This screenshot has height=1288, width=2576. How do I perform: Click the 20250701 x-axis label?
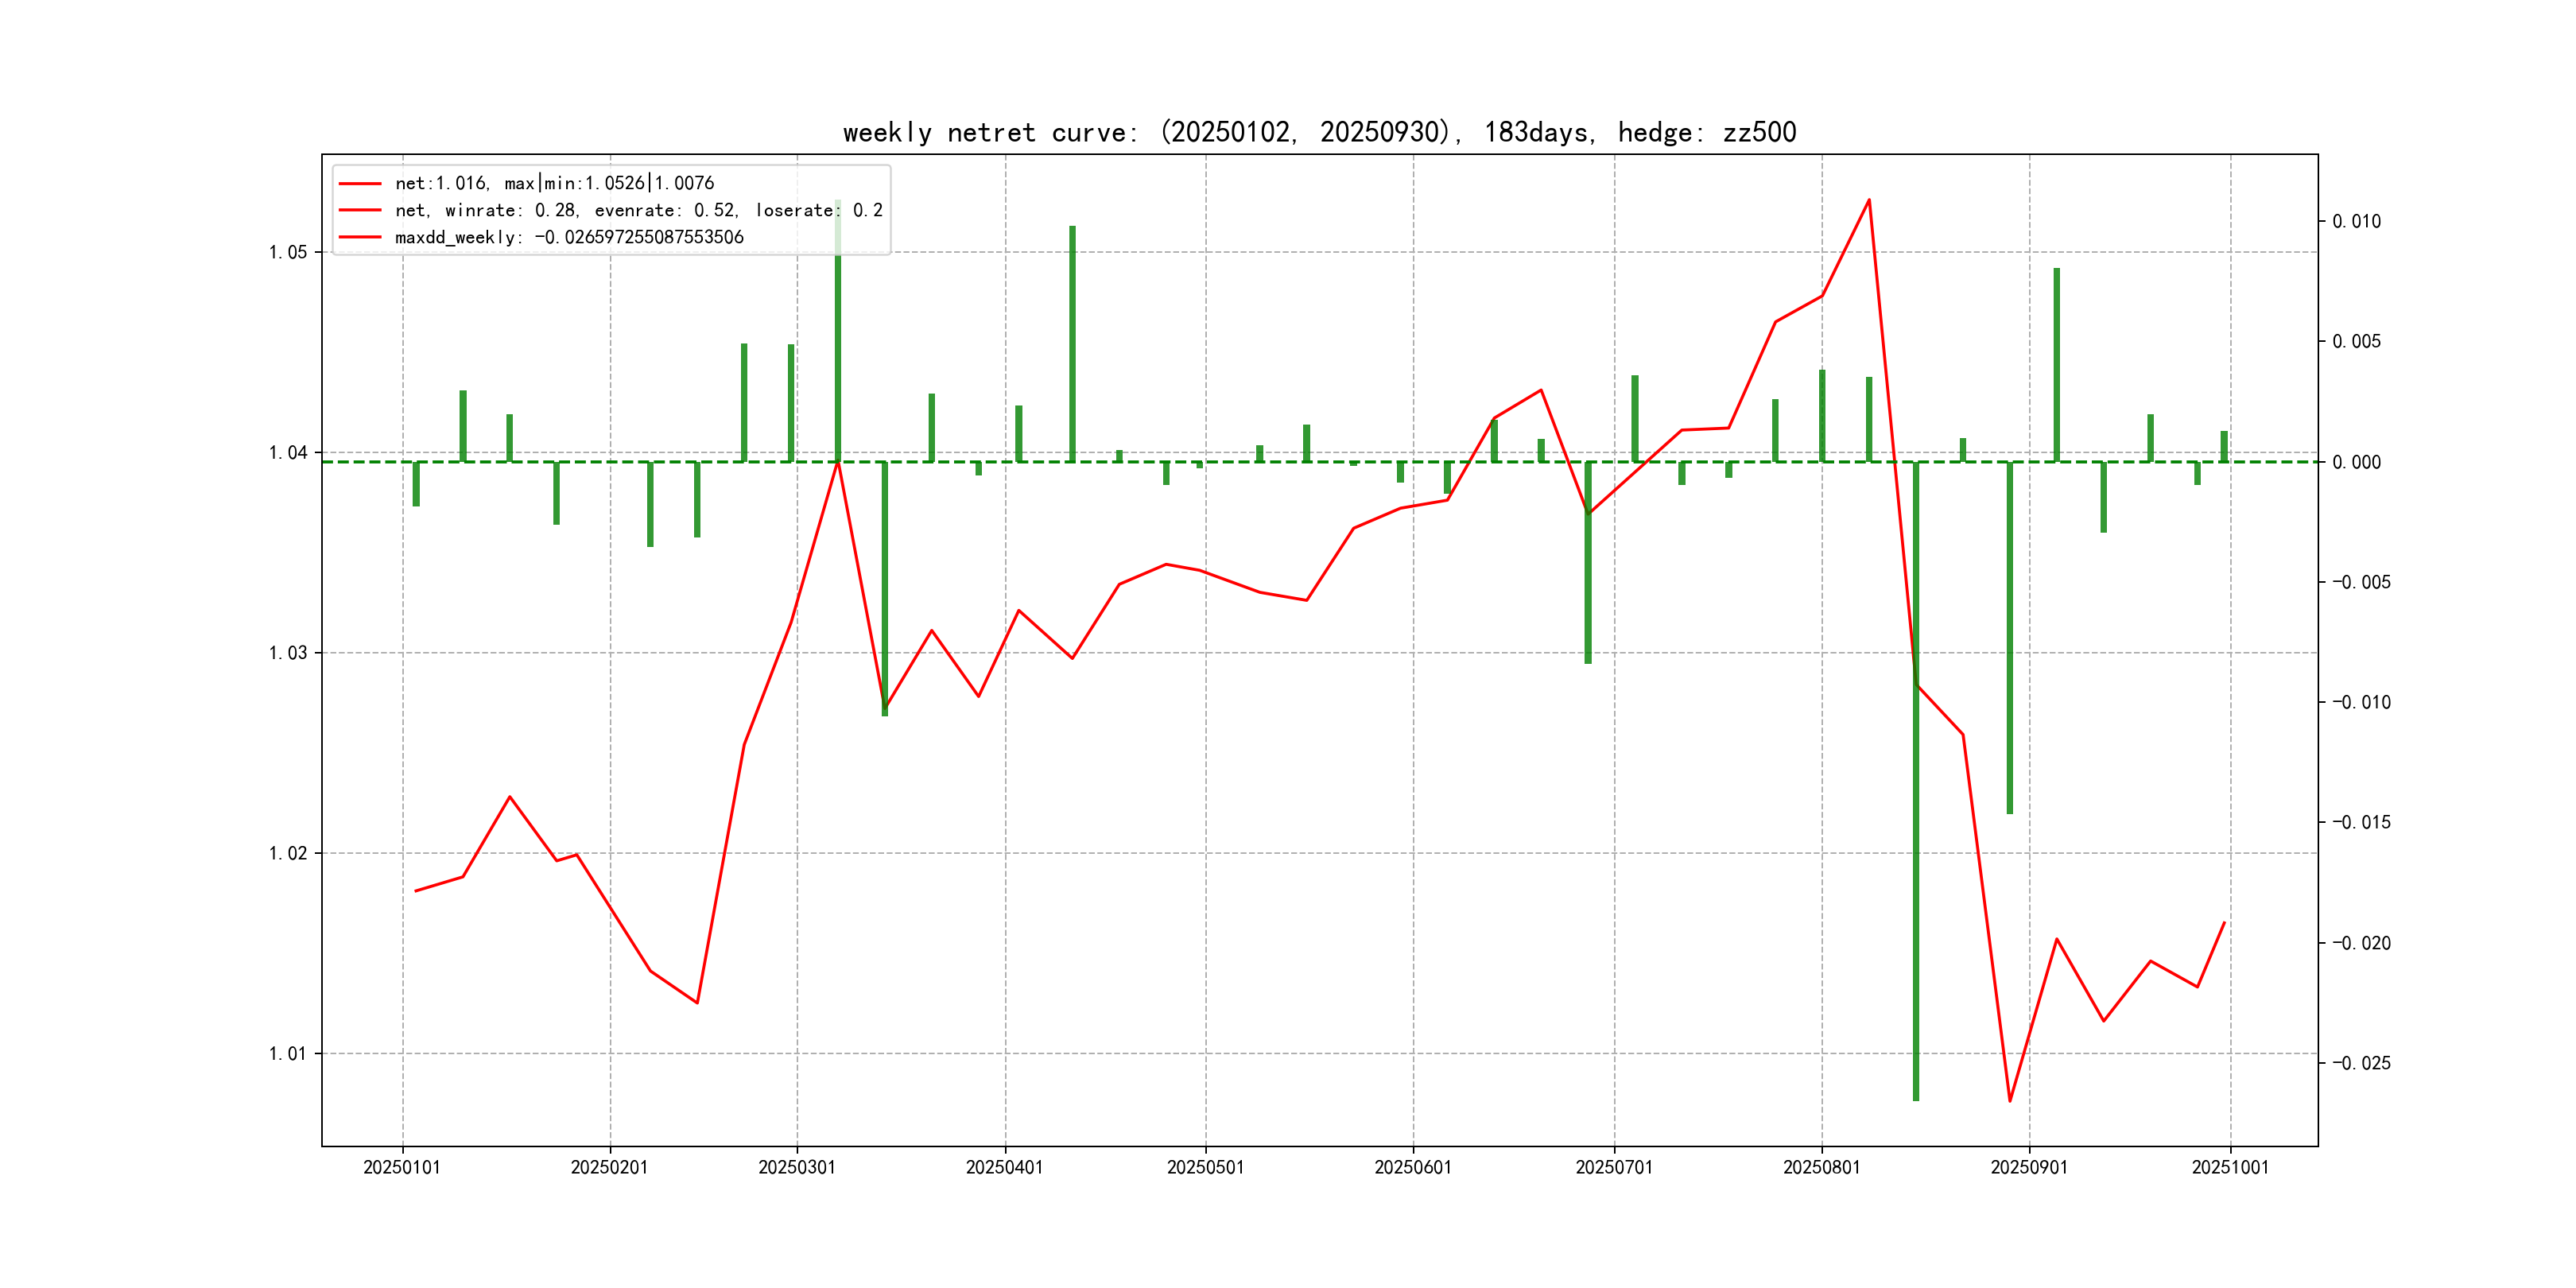click(1614, 1167)
